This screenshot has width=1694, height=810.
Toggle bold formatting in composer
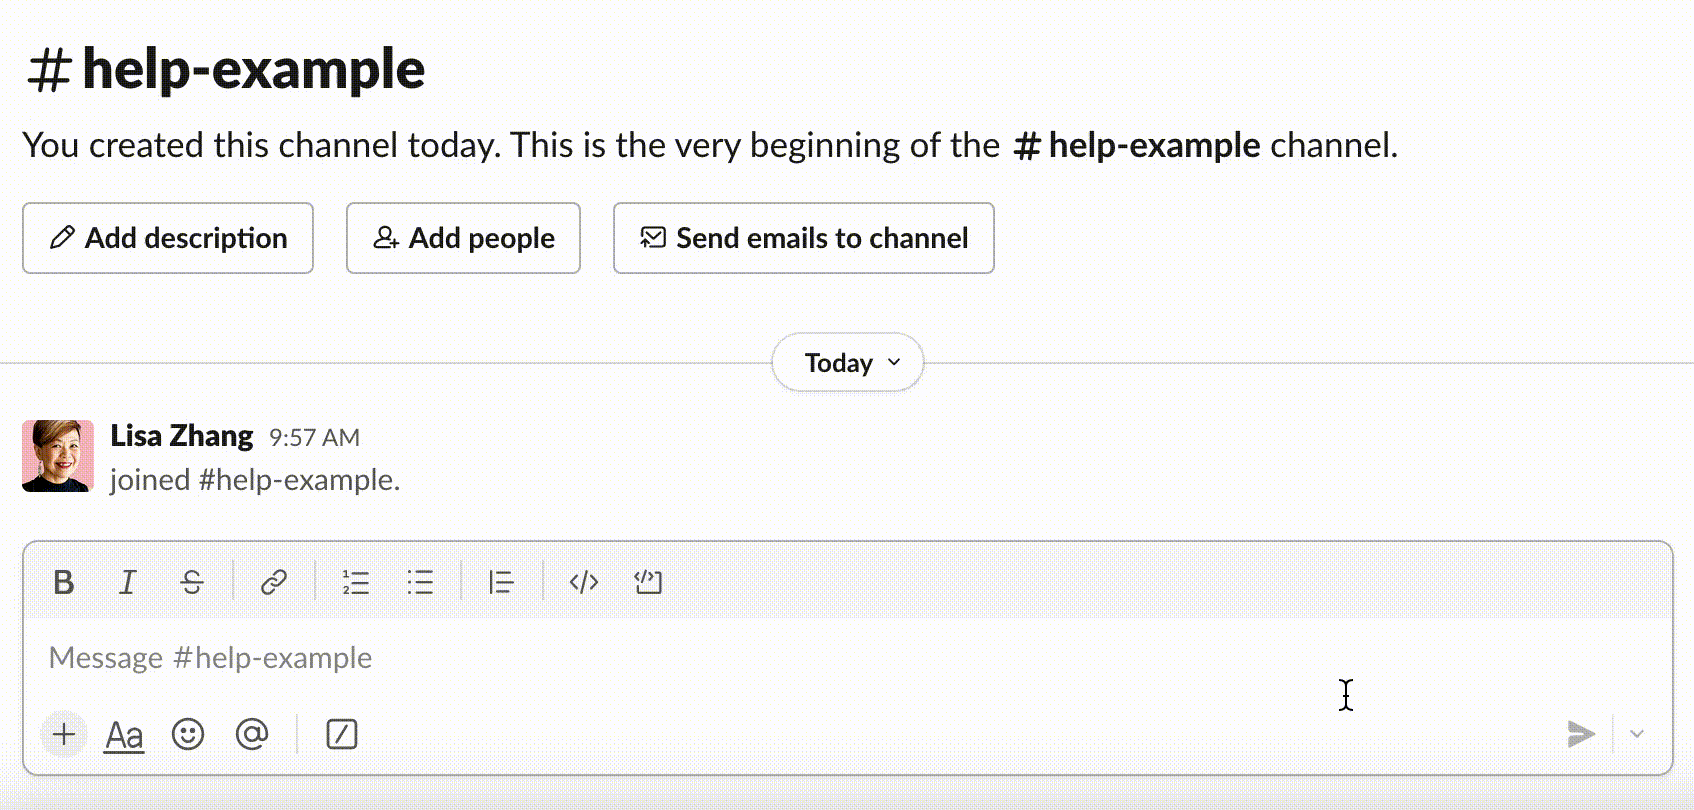63,582
